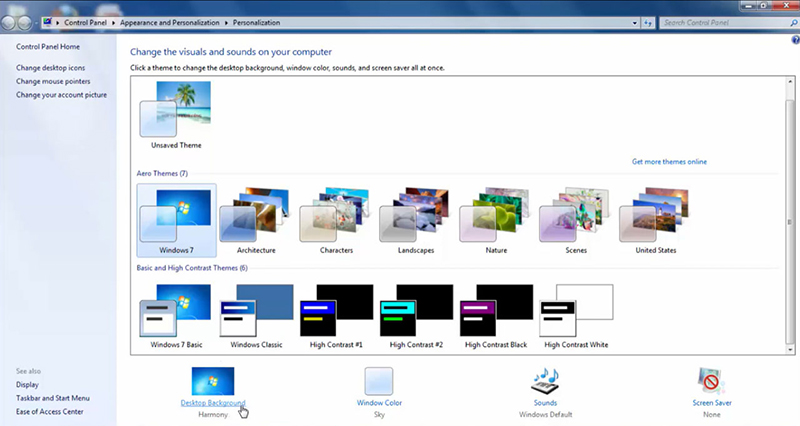
Task: Open the Screen Saver icon
Action: (711, 381)
